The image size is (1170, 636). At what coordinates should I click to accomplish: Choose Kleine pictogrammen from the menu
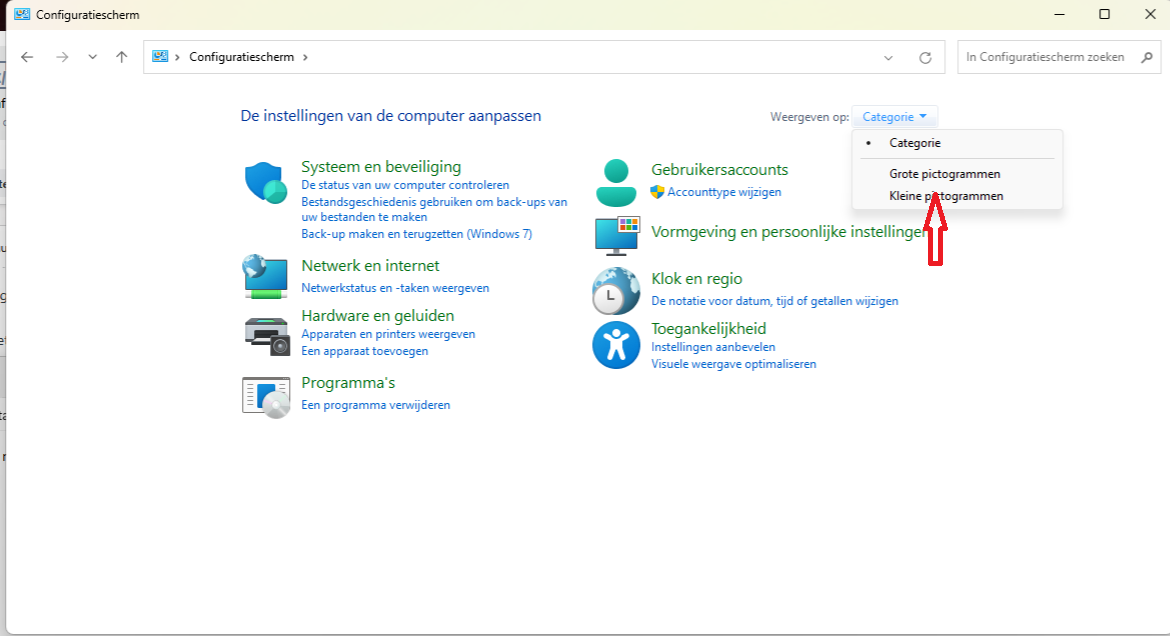(945, 196)
